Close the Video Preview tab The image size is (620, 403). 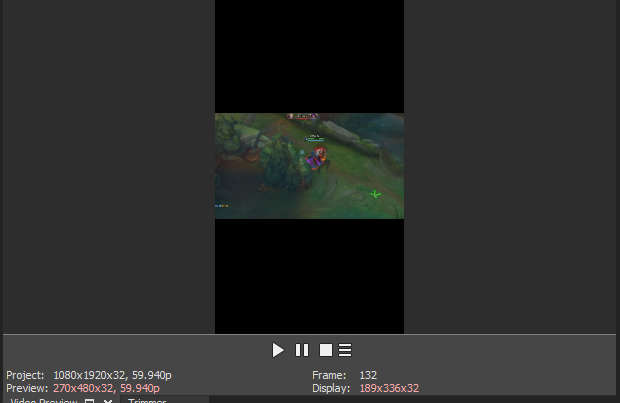(x=108, y=401)
